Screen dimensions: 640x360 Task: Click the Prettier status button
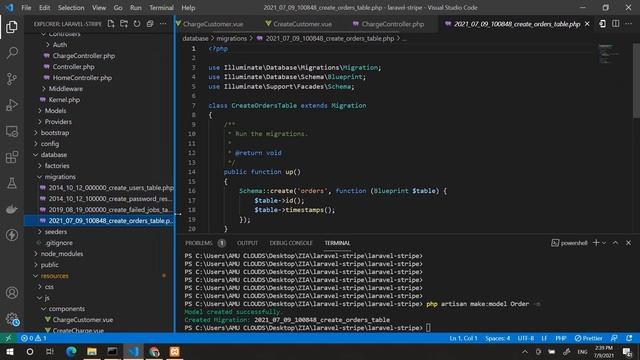[588, 338]
